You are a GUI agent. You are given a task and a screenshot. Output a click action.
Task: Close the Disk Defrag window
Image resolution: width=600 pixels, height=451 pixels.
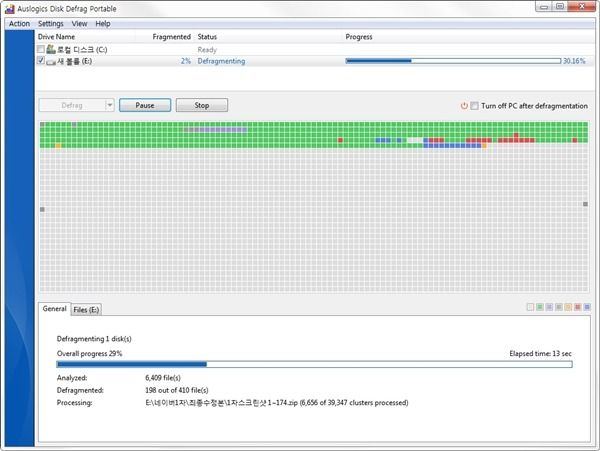(x=582, y=7)
